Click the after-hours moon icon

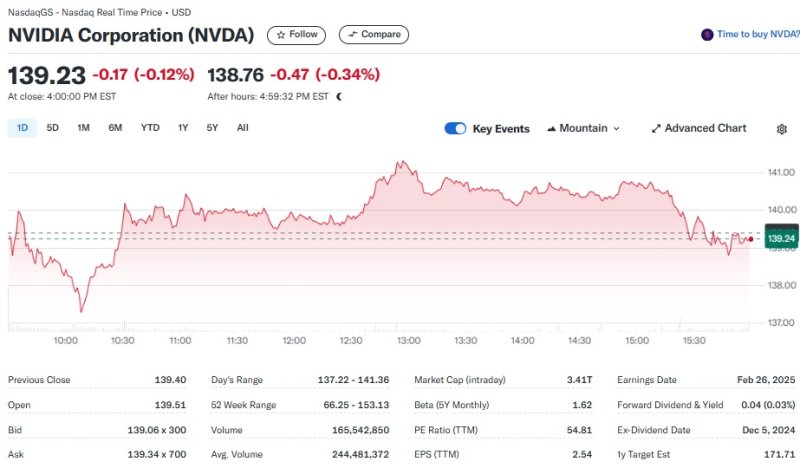[x=339, y=96]
